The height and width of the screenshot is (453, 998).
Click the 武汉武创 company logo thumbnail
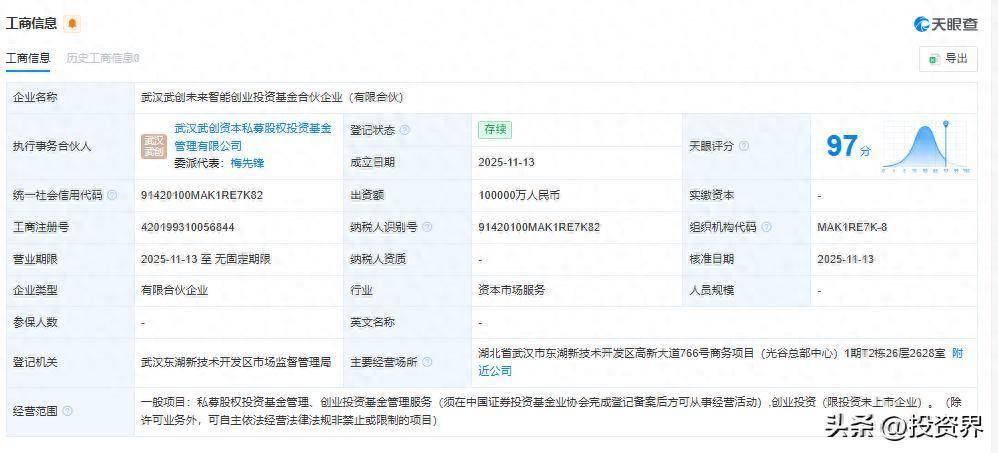(154, 146)
